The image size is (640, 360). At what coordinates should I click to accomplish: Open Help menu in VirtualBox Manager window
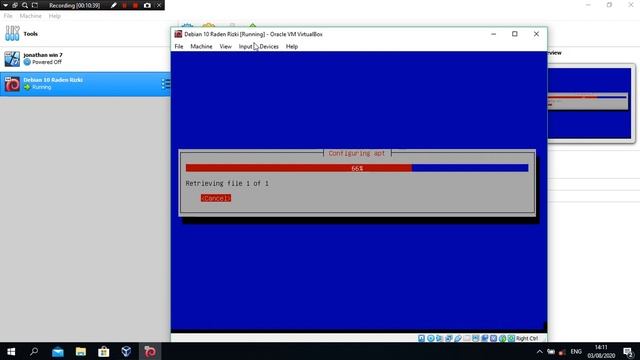[55, 16]
